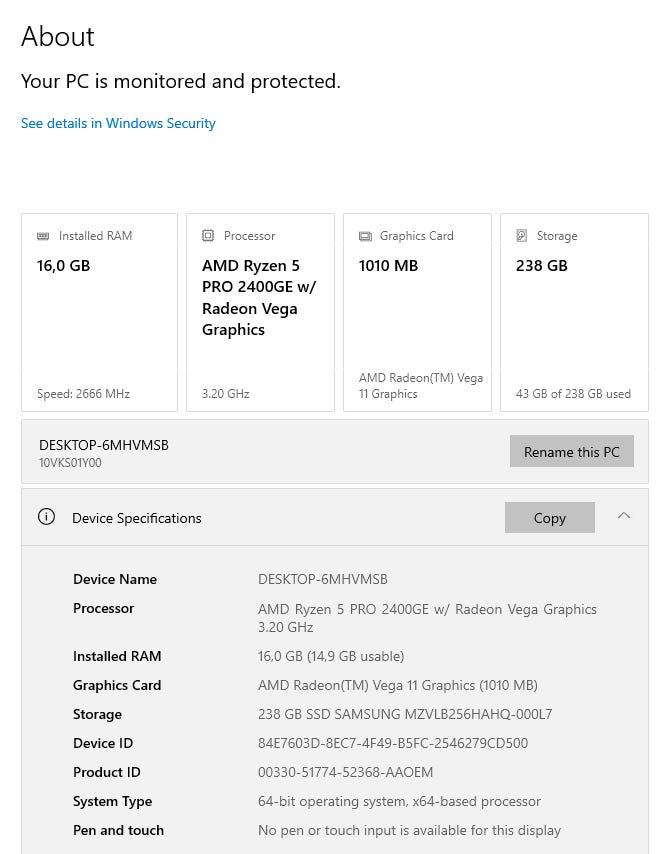Select the AMD Ryzen 5 PRO processor card title

click(x=259, y=297)
